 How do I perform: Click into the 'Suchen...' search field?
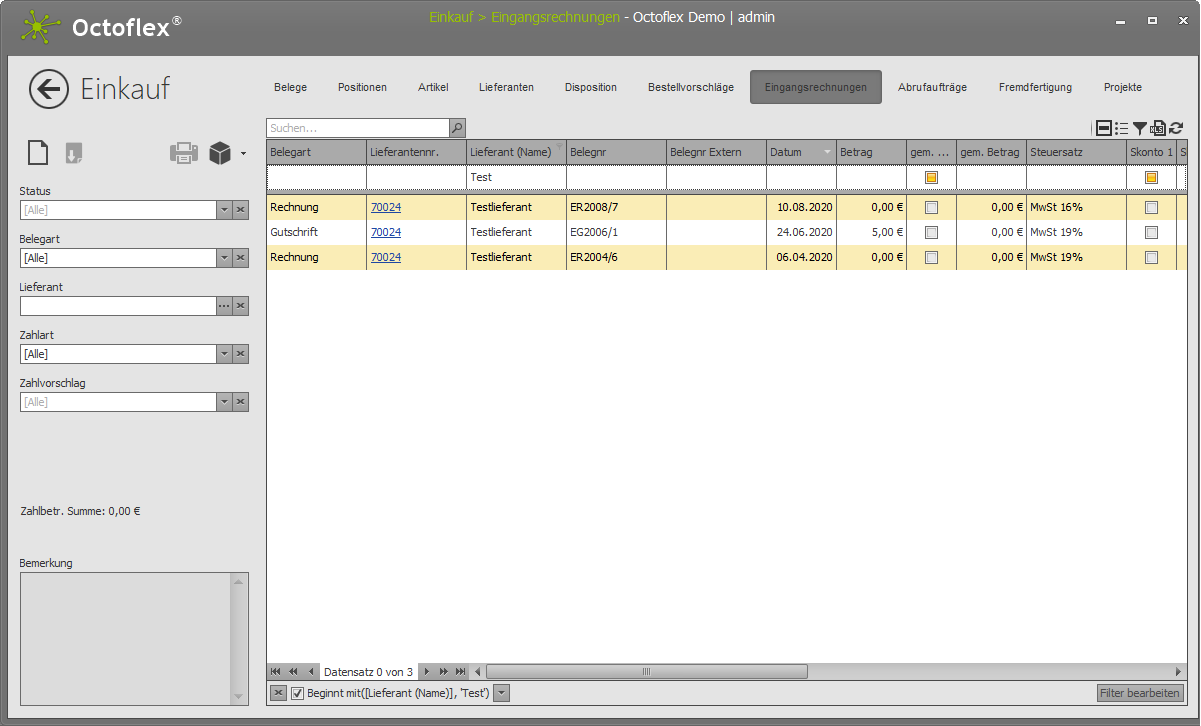click(357, 128)
